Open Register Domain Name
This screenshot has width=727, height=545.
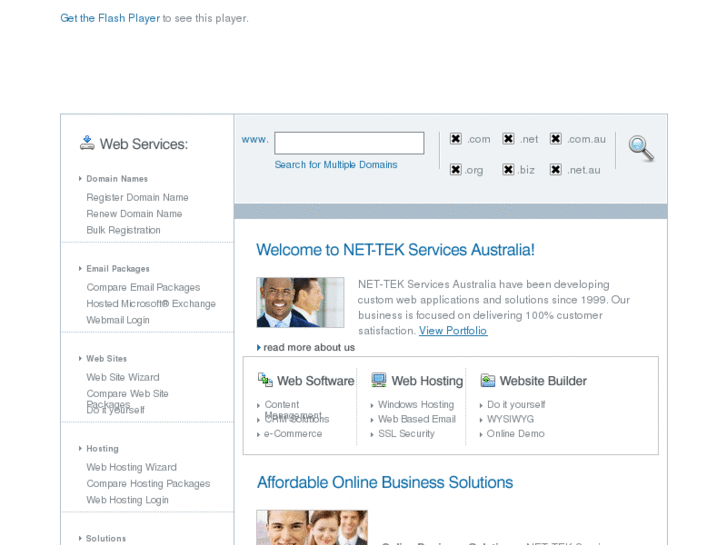click(x=137, y=198)
